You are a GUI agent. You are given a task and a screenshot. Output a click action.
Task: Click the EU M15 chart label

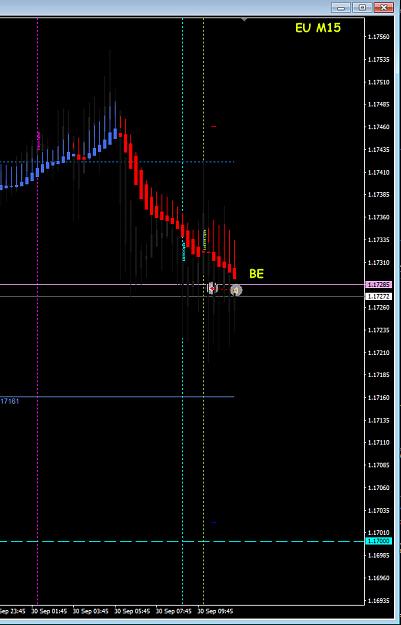tap(318, 28)
